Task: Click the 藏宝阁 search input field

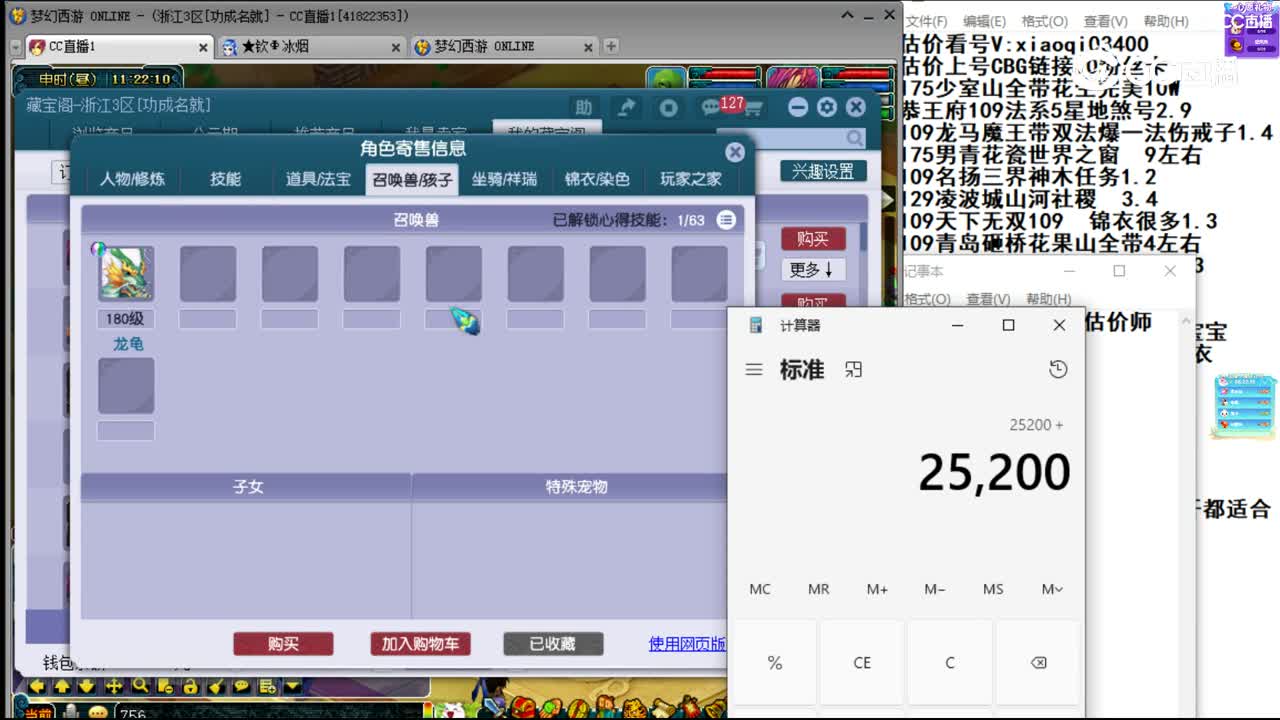Action: (x=792, y=138)
